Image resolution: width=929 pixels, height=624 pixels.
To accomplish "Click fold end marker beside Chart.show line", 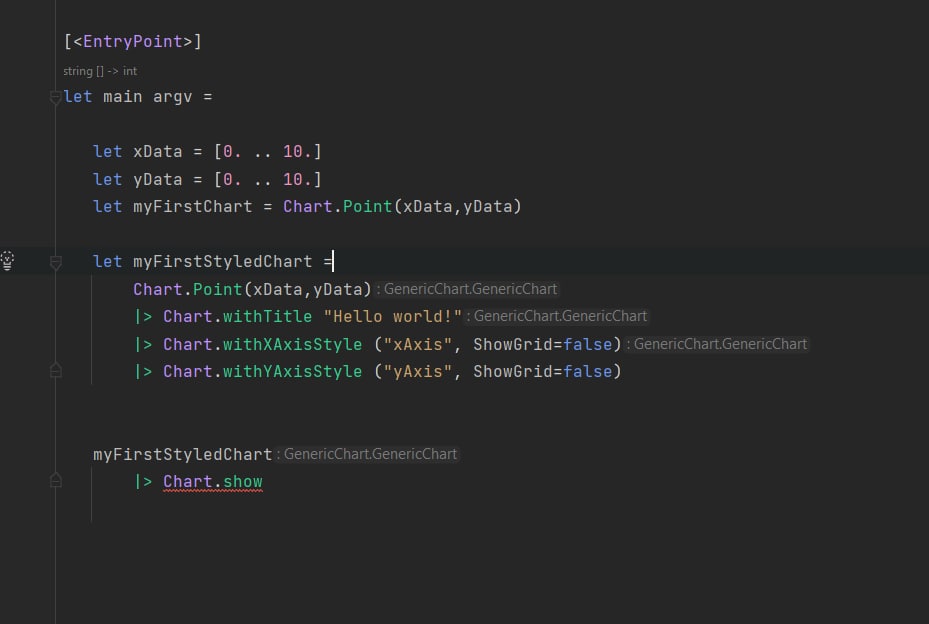I will click(x=56, y=481).
